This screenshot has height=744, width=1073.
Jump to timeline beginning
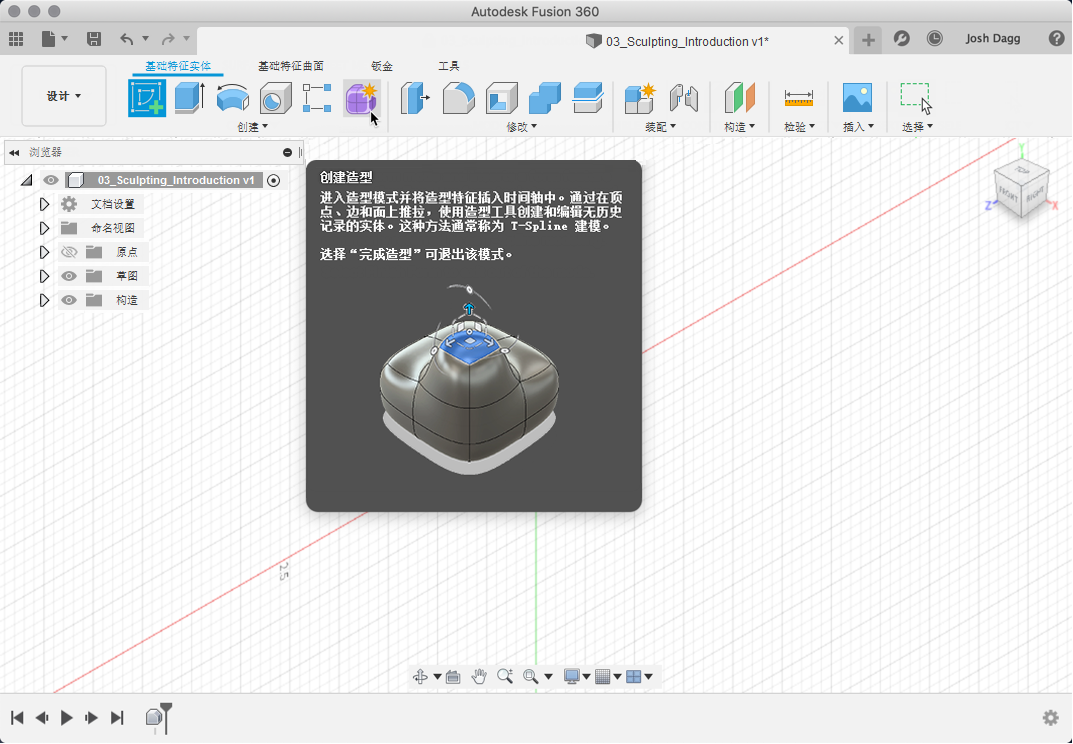[17, 717]
